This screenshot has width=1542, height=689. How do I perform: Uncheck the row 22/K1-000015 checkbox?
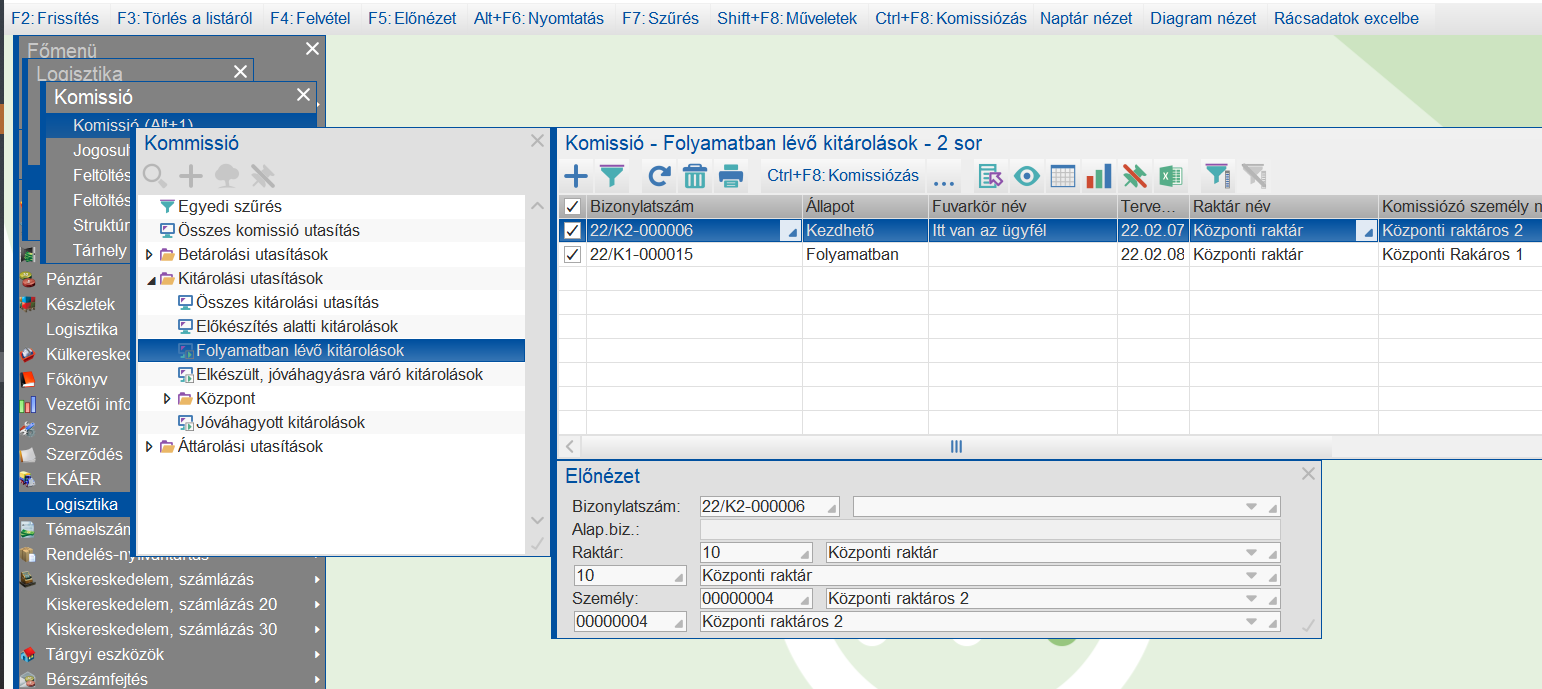(572, 255)
